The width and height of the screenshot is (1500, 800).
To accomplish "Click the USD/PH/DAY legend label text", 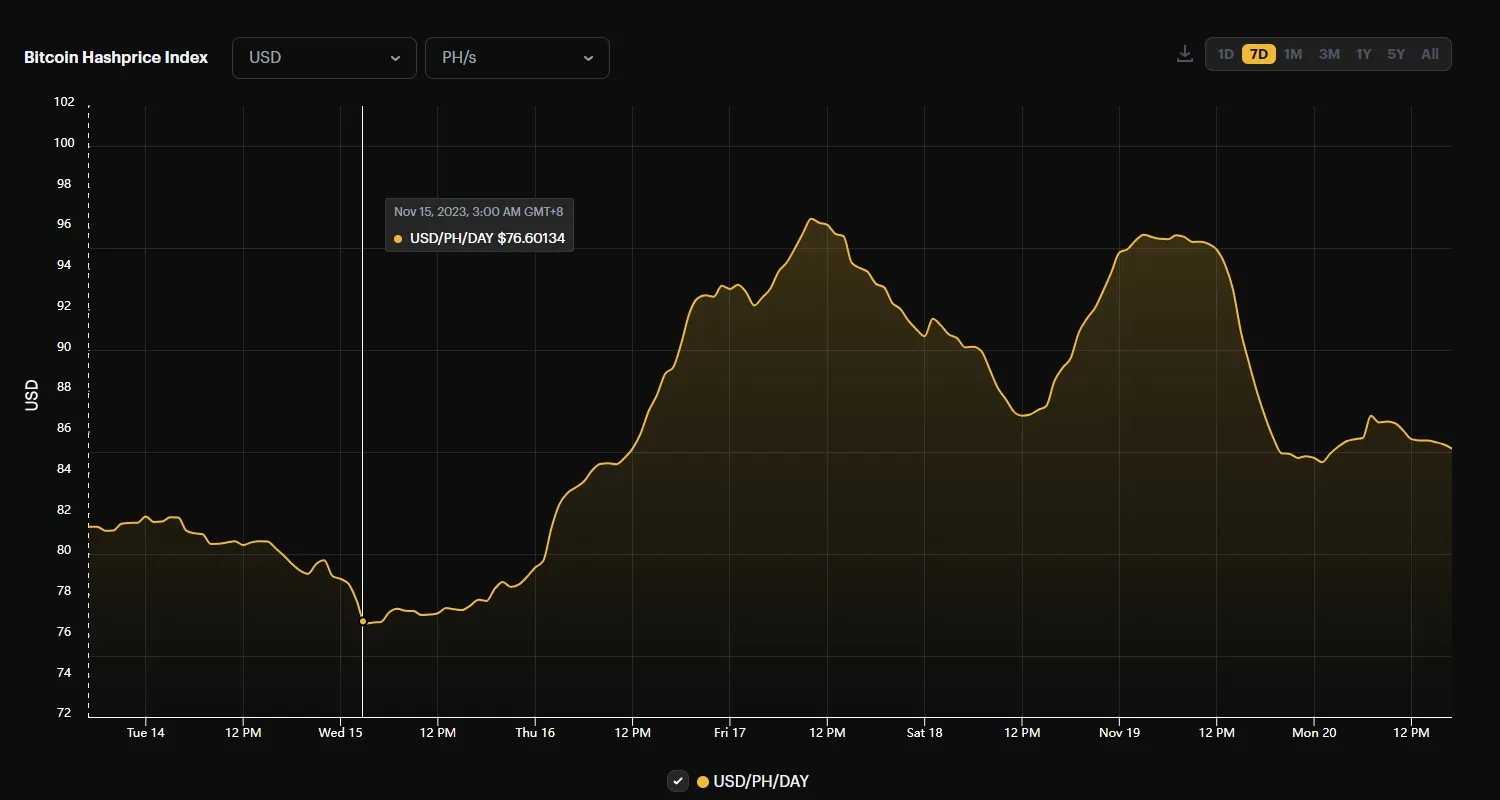I will click(x=760, y=781).
